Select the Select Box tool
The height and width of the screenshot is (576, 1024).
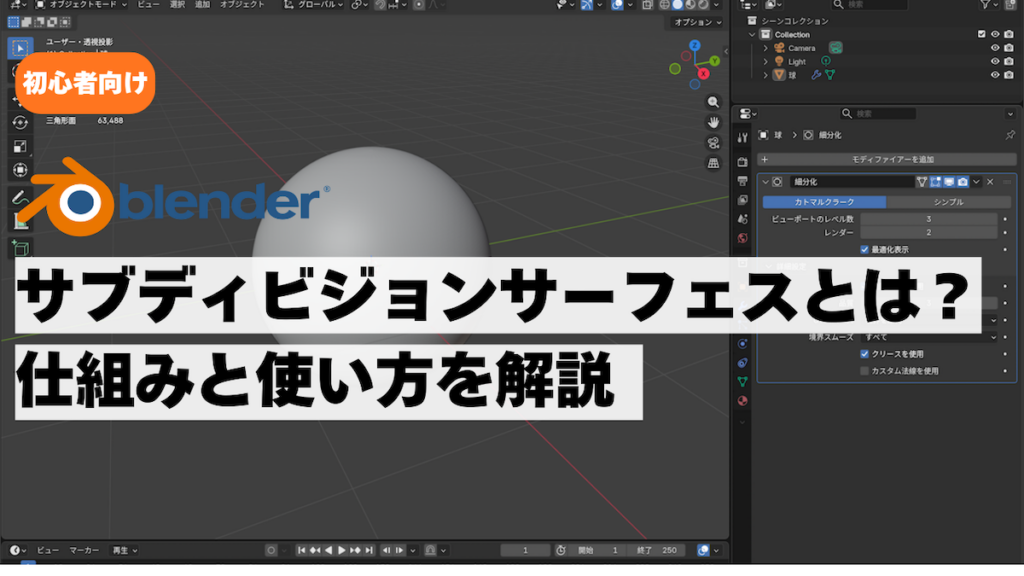(x=20, y=48)
